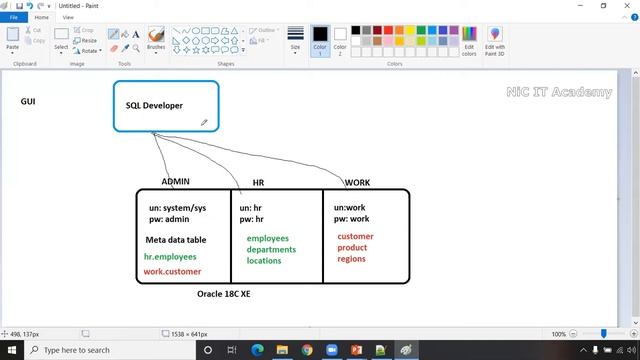The image size is (640, 360).
Task: Open the File menu
Action: (x=14, y=17)
